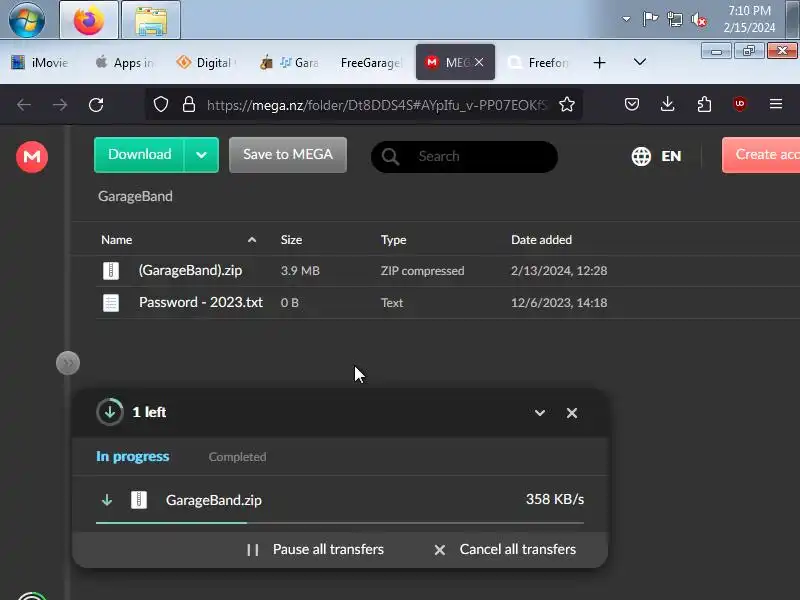Viewport: 800px width, 600px height.
Task: Click the GarageBand.zip download progress bar
Action: (340, 522)
